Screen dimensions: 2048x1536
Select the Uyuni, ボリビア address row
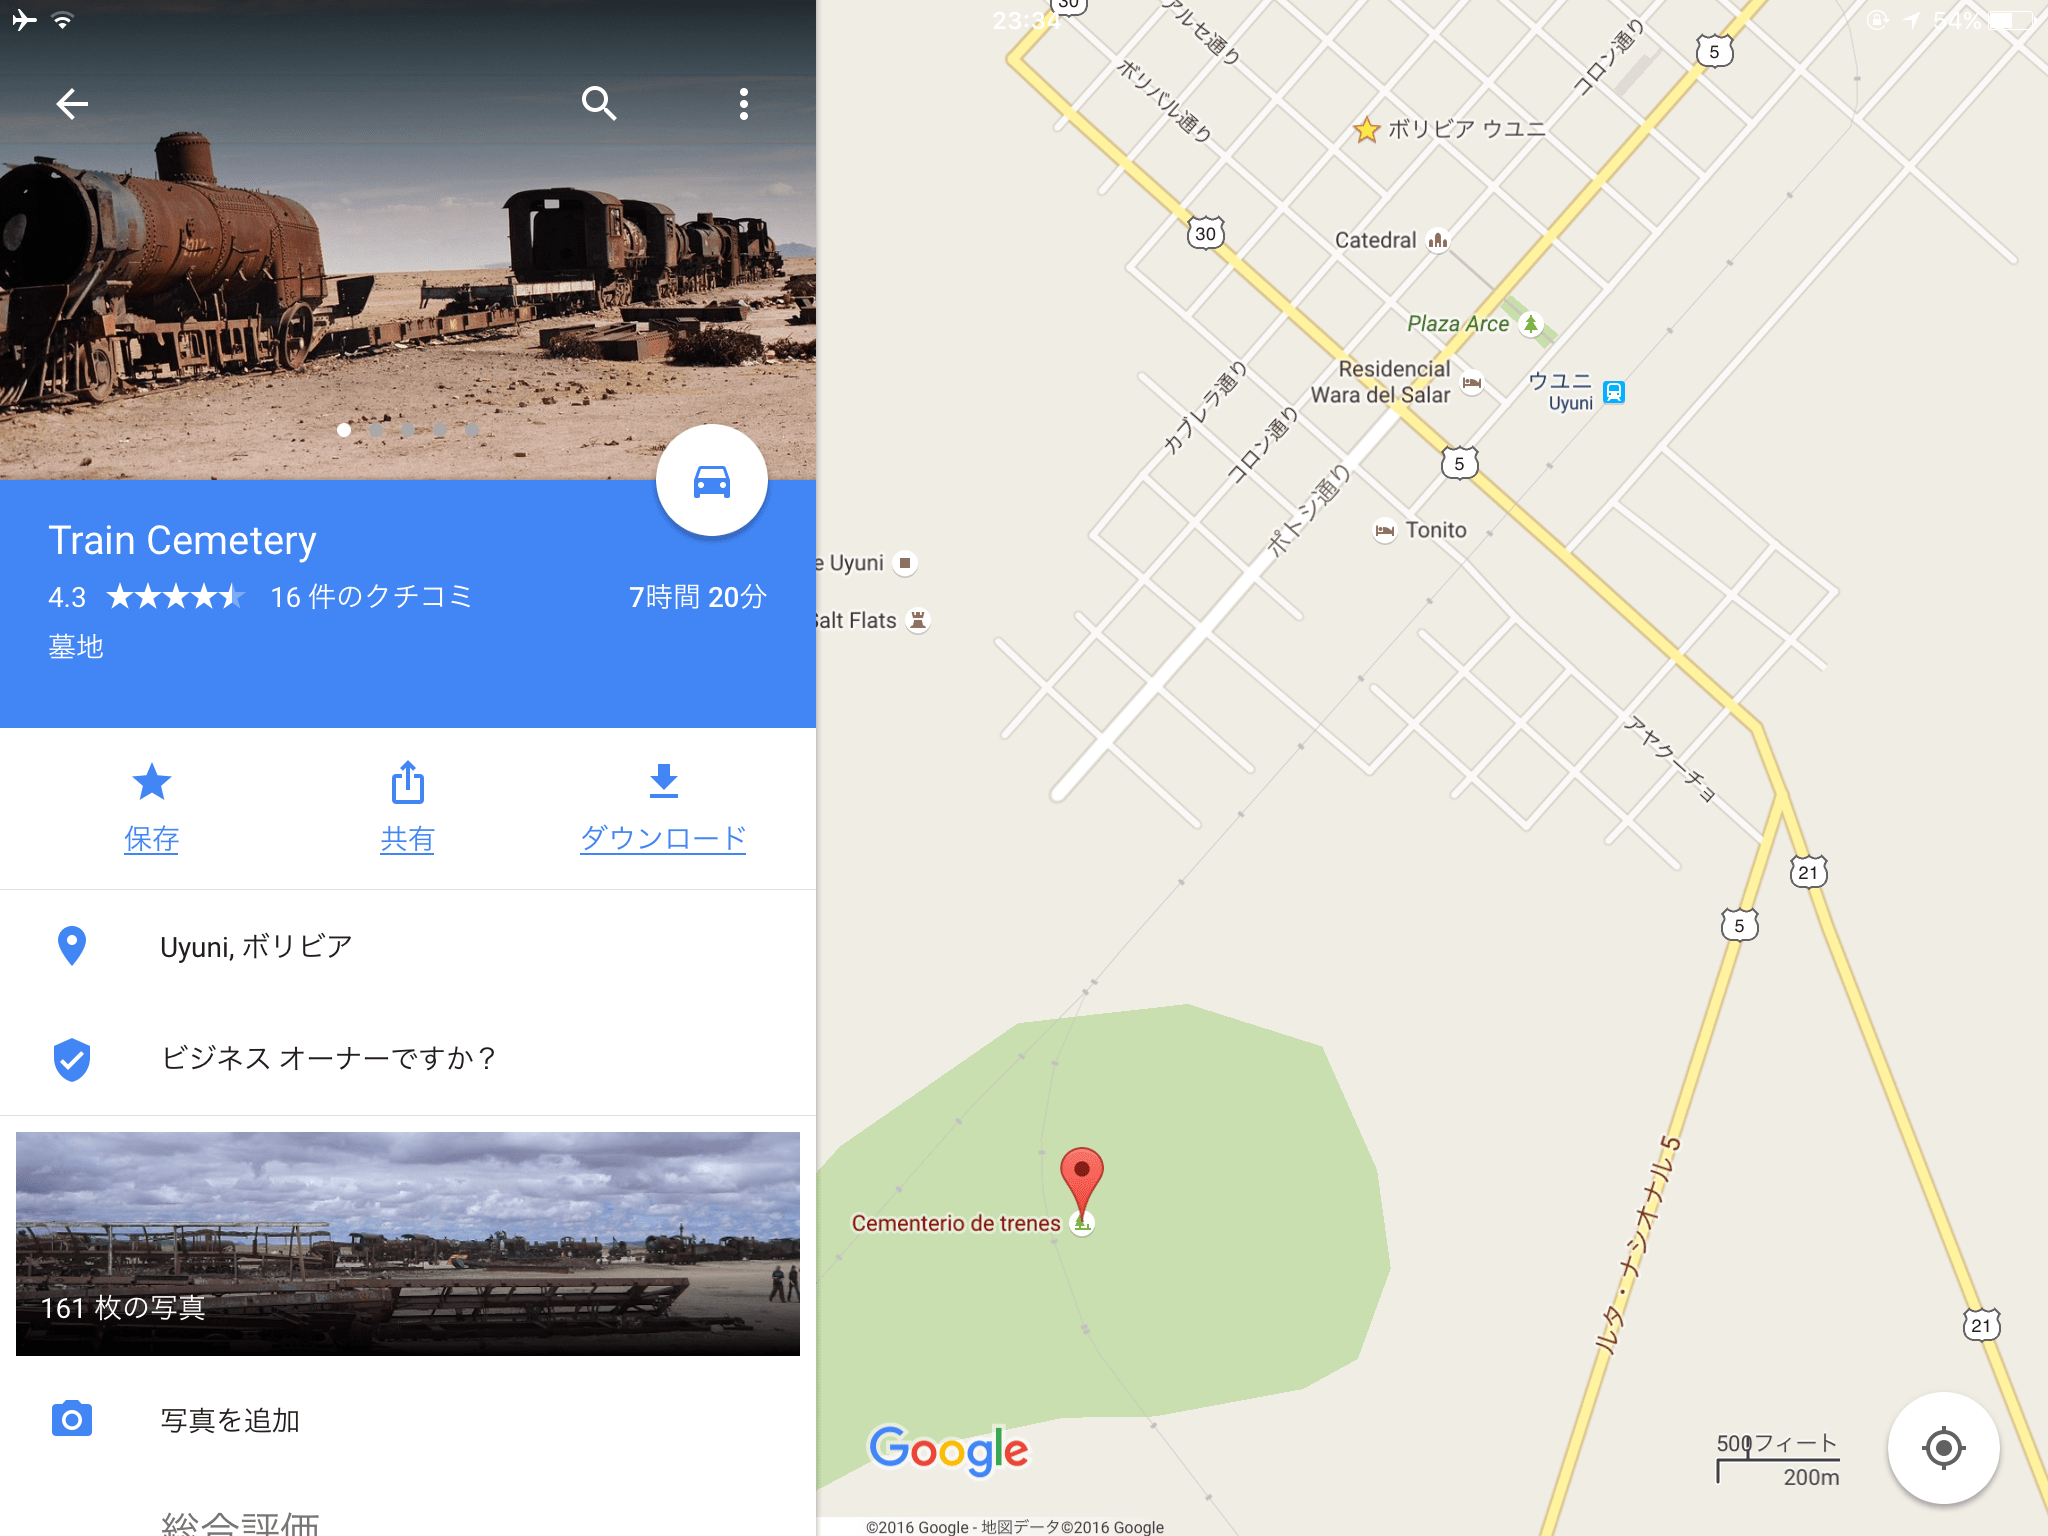click(x=408, y=946)
